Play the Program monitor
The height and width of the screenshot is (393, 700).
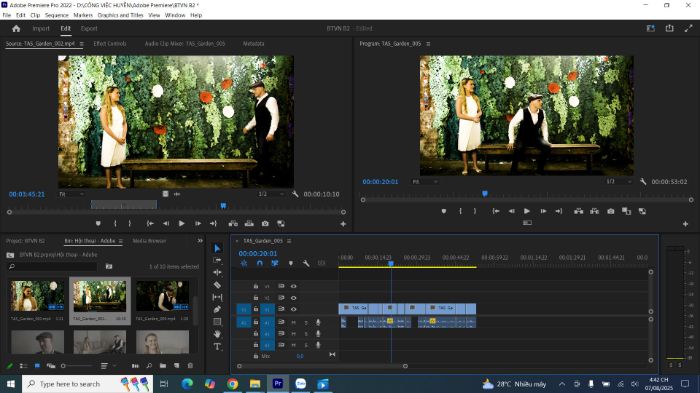(x=527, y=211)
